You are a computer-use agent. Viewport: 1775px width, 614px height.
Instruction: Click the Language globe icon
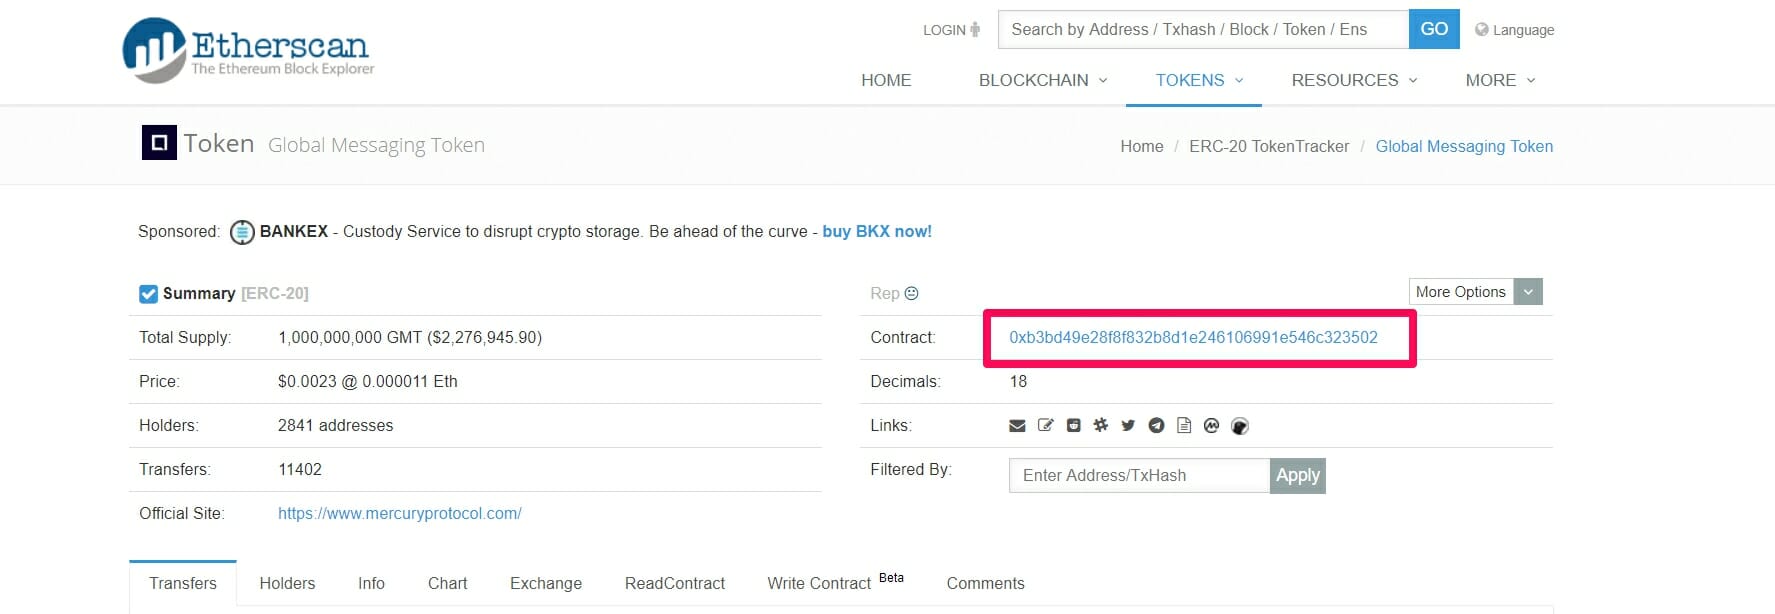[1482, 30]
